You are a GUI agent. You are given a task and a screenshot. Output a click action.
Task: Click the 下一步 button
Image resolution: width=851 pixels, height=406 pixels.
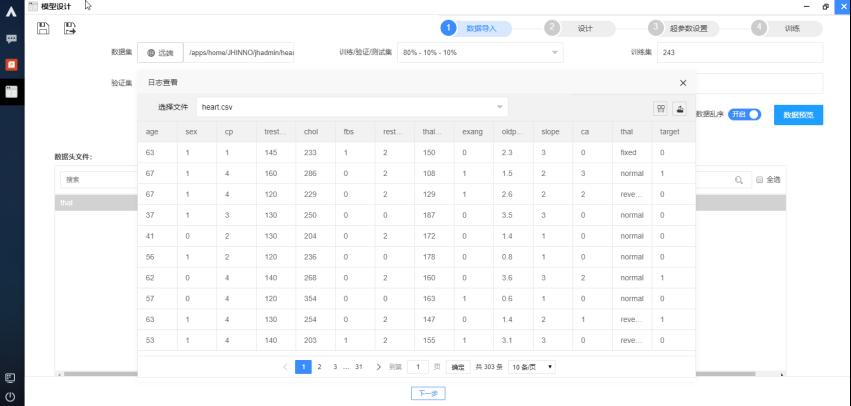pyautogui.click(x=427, y=393)
